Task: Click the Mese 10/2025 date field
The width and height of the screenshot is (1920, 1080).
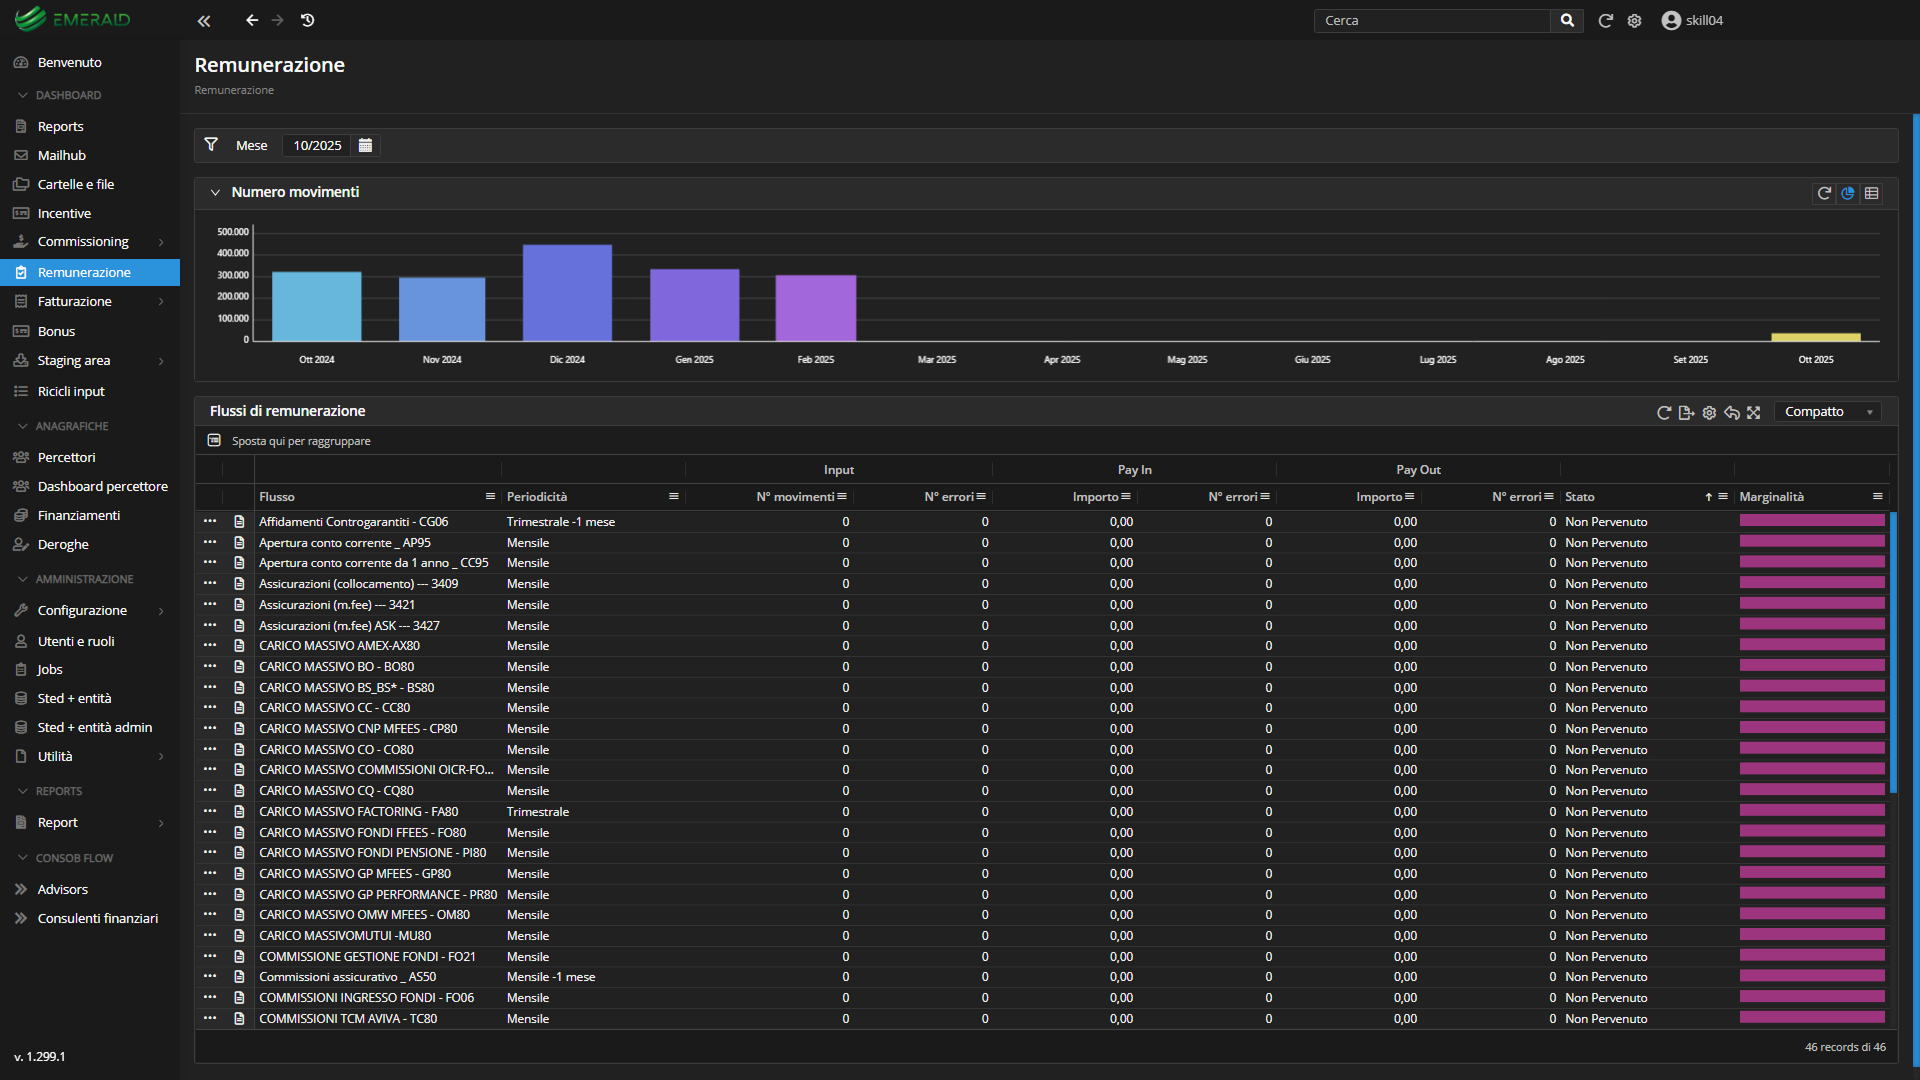Action: point(317,145)
